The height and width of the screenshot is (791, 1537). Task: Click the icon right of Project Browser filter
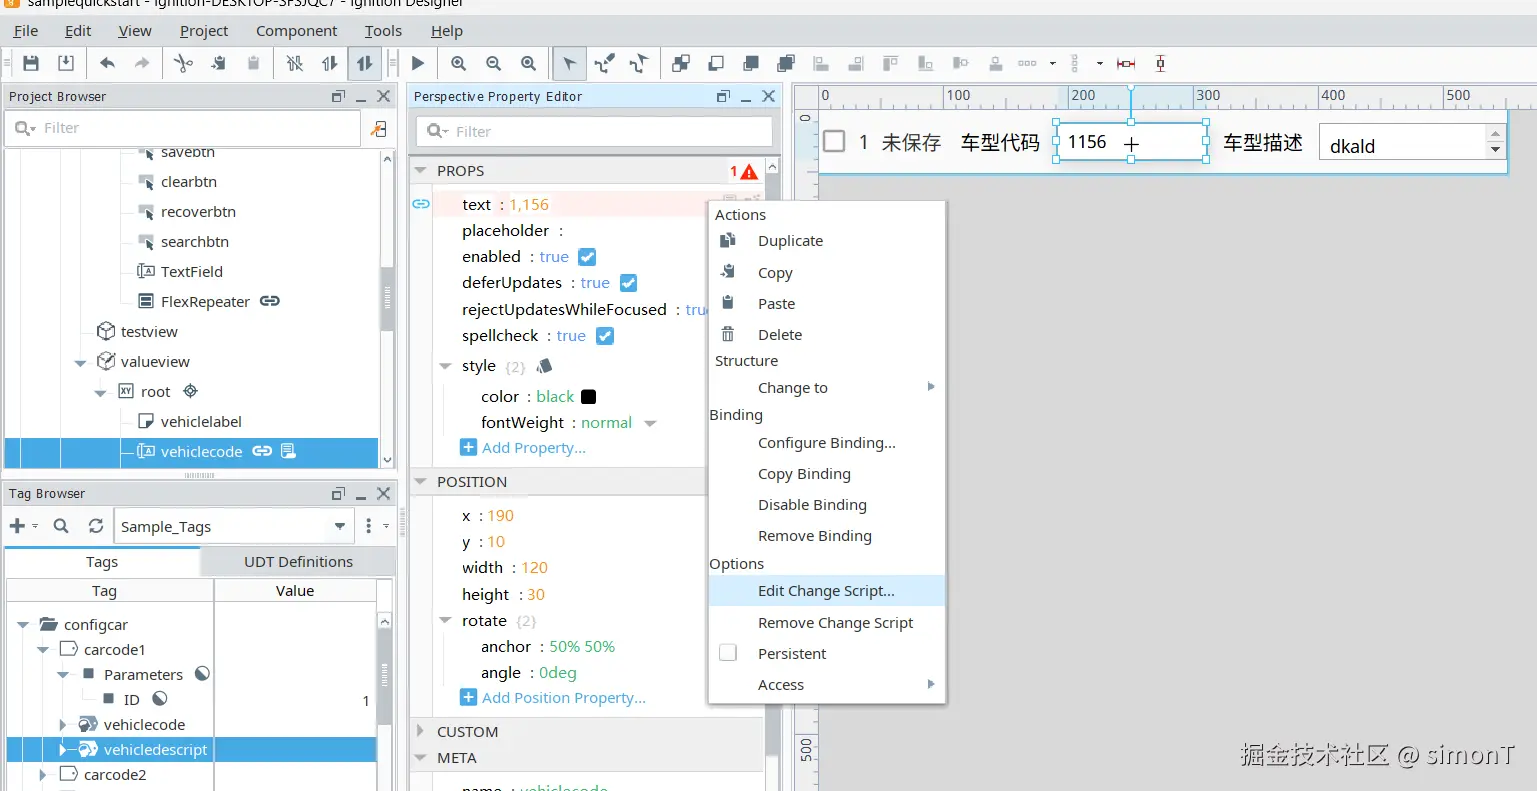[x=378, y=128]
